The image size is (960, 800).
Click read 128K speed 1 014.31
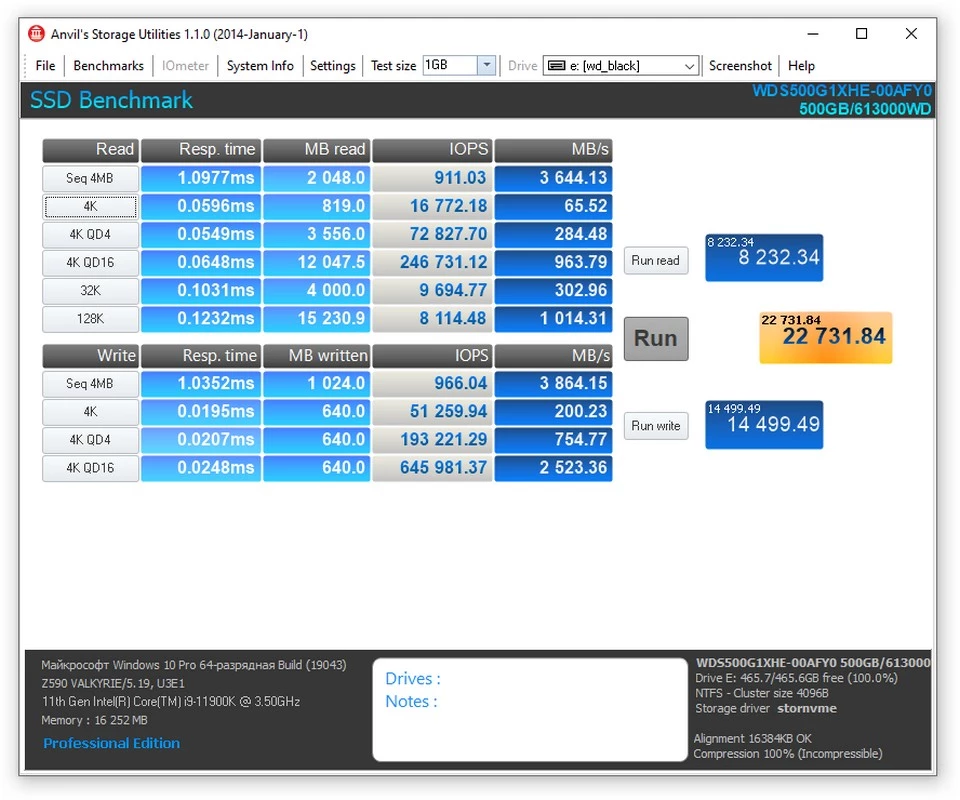click(553, 319)
